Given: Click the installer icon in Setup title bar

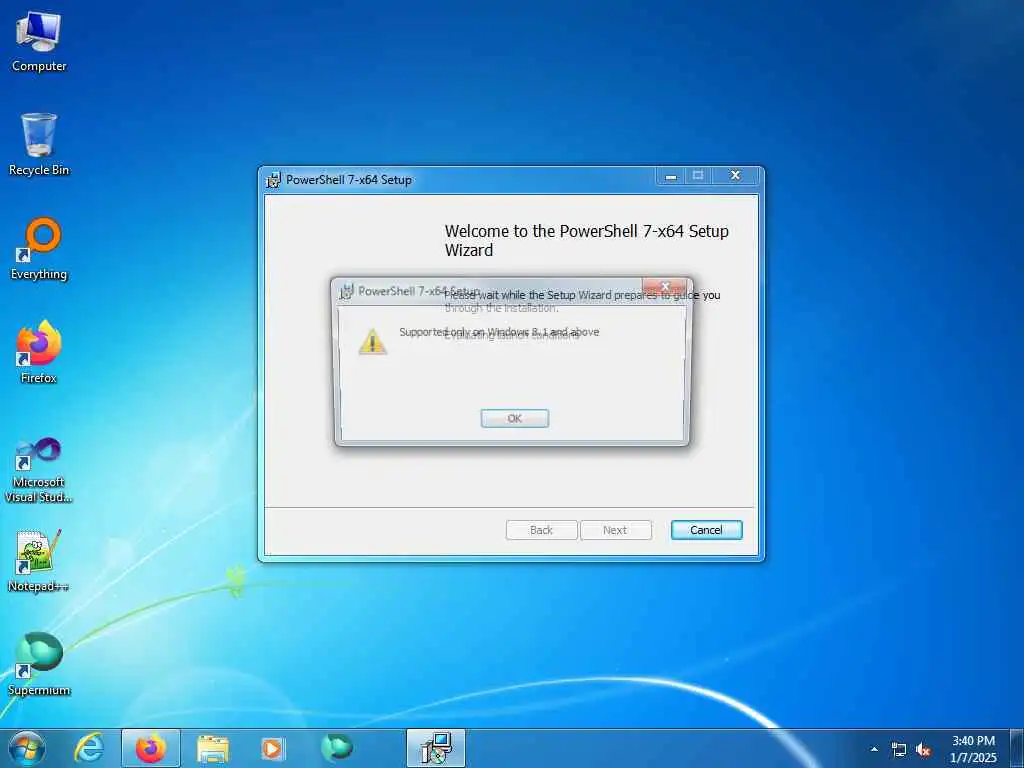Looking at the screenshot, I should [x=273, y=180].
